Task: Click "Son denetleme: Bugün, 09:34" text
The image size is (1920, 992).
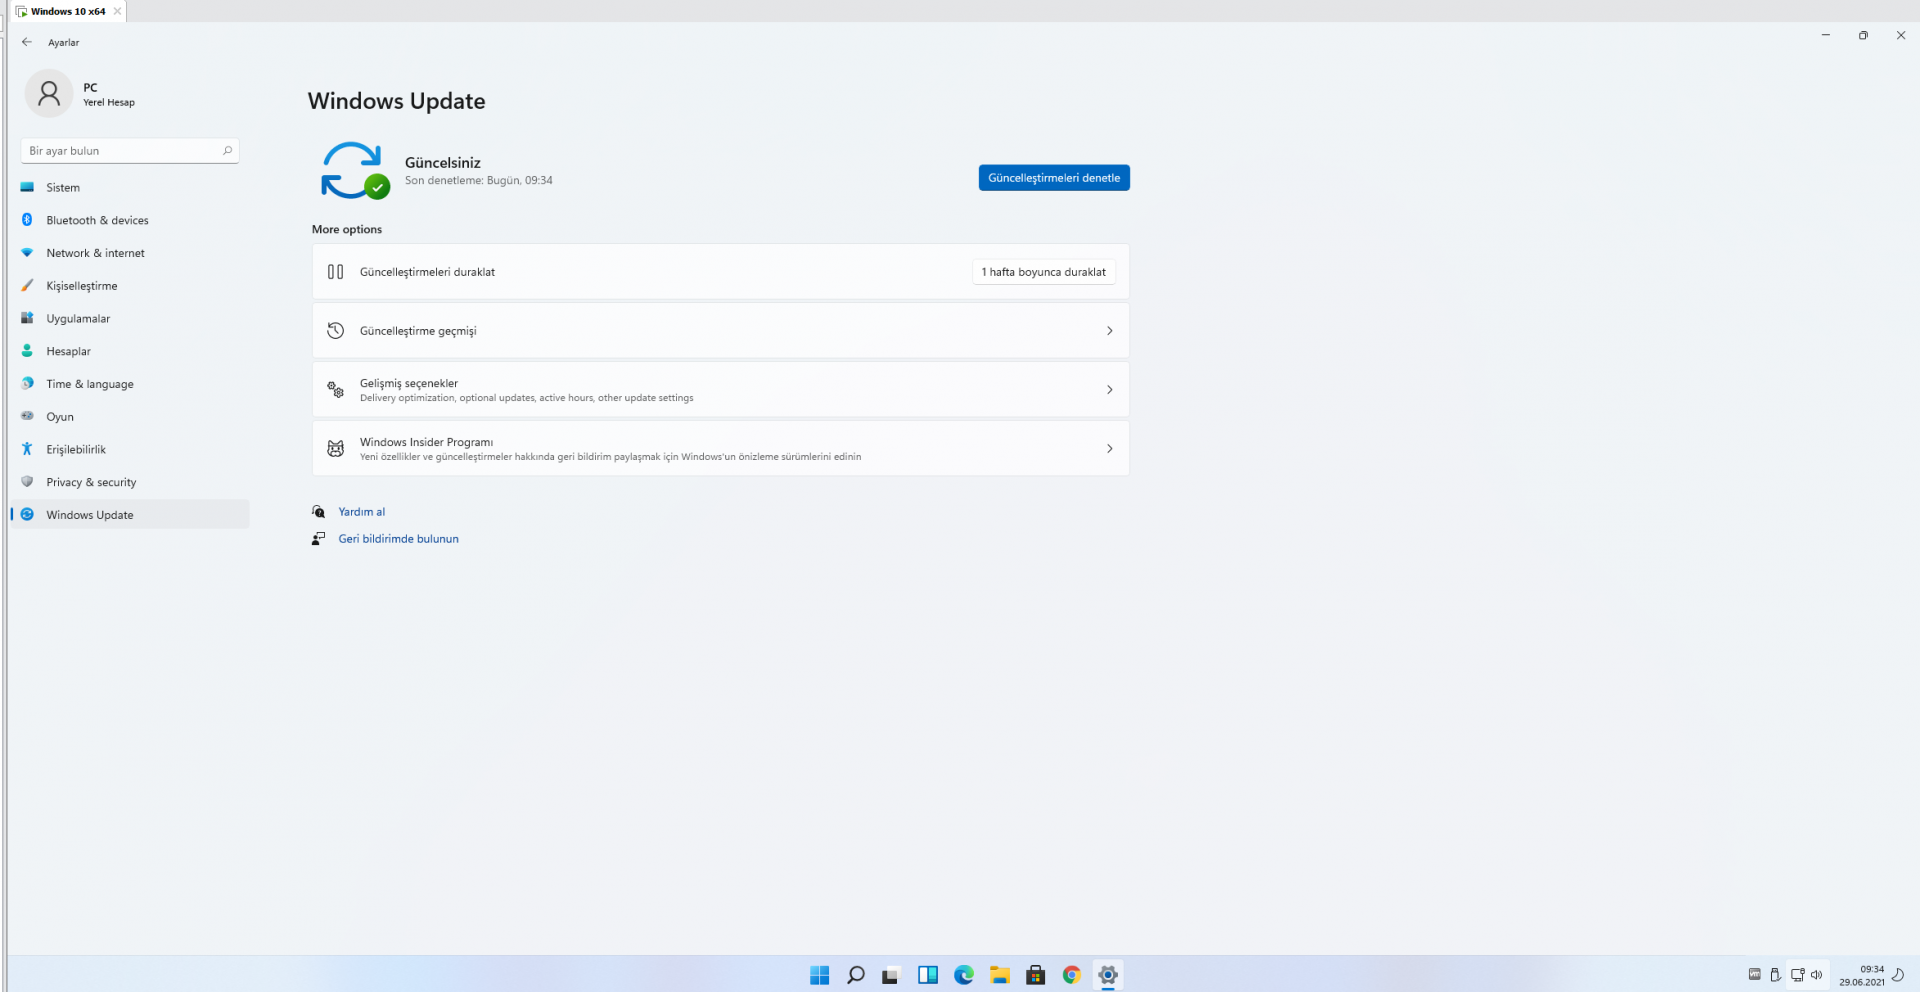Action: [x=479, y=181]
